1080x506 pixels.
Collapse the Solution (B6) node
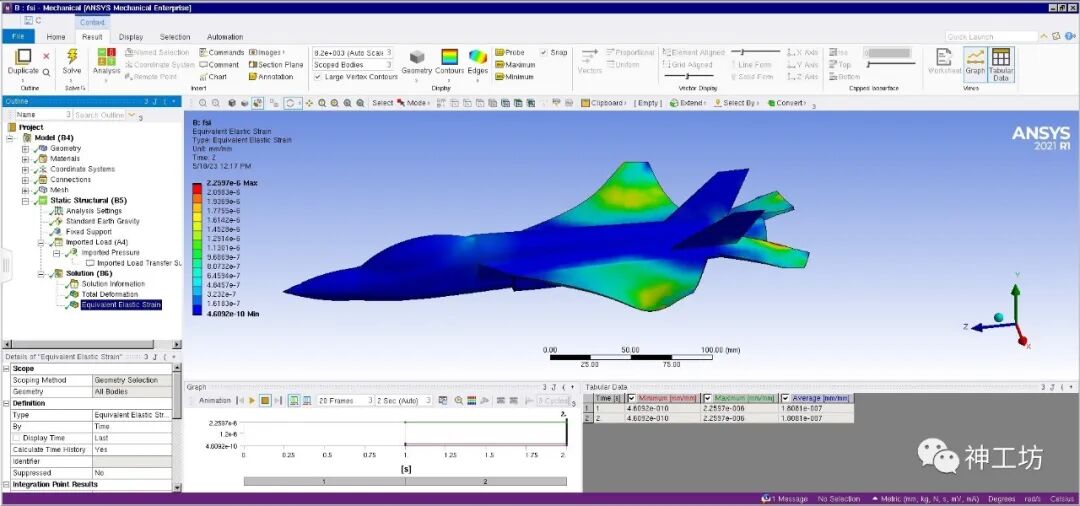41,274
